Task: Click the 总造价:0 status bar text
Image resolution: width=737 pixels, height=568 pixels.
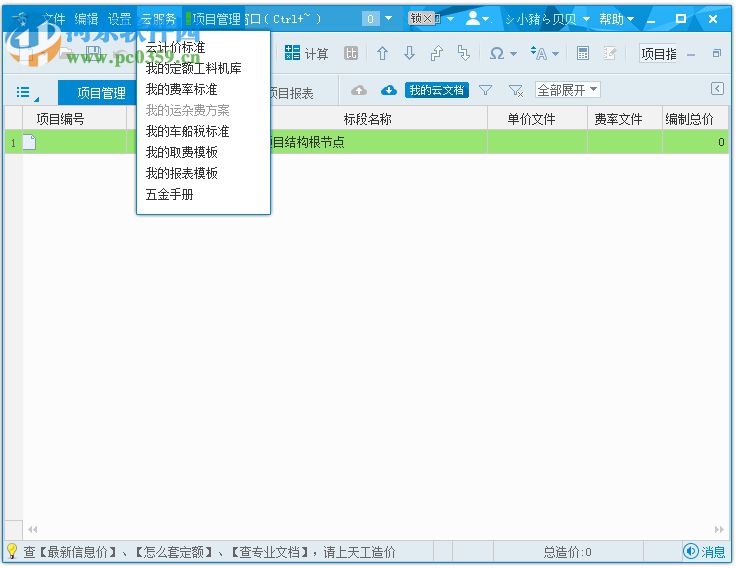Action: [567, 552]
